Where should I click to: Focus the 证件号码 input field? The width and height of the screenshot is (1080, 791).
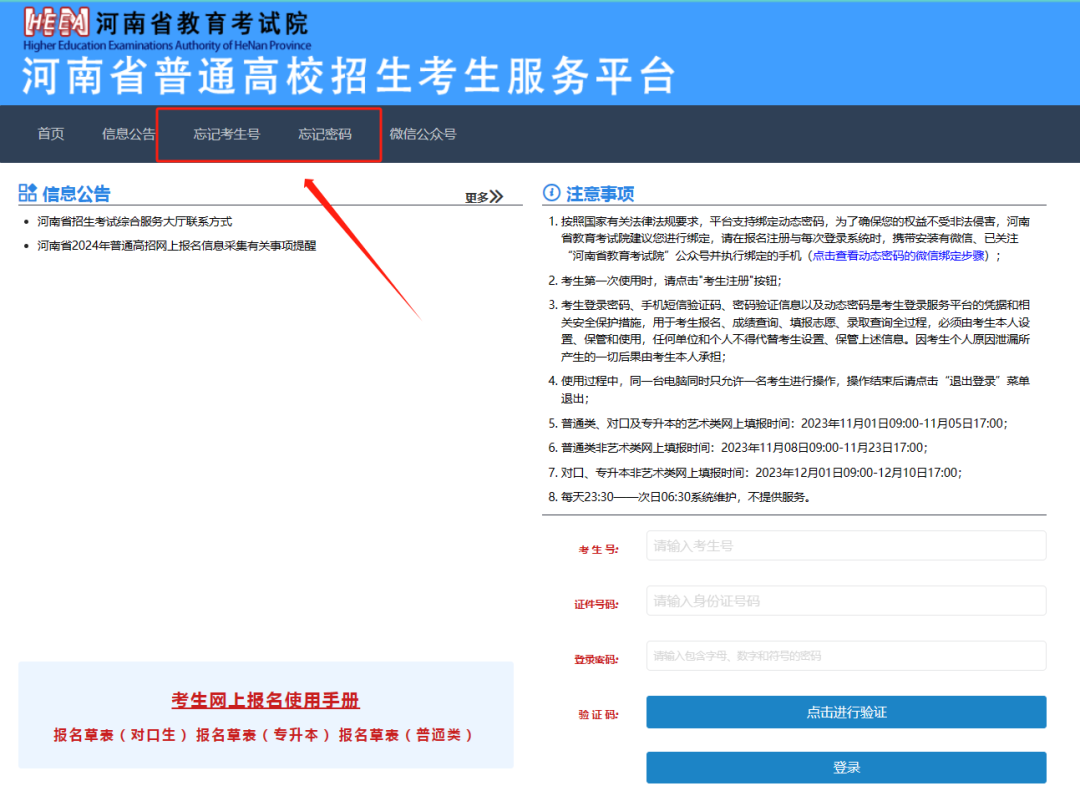(845, 601)
